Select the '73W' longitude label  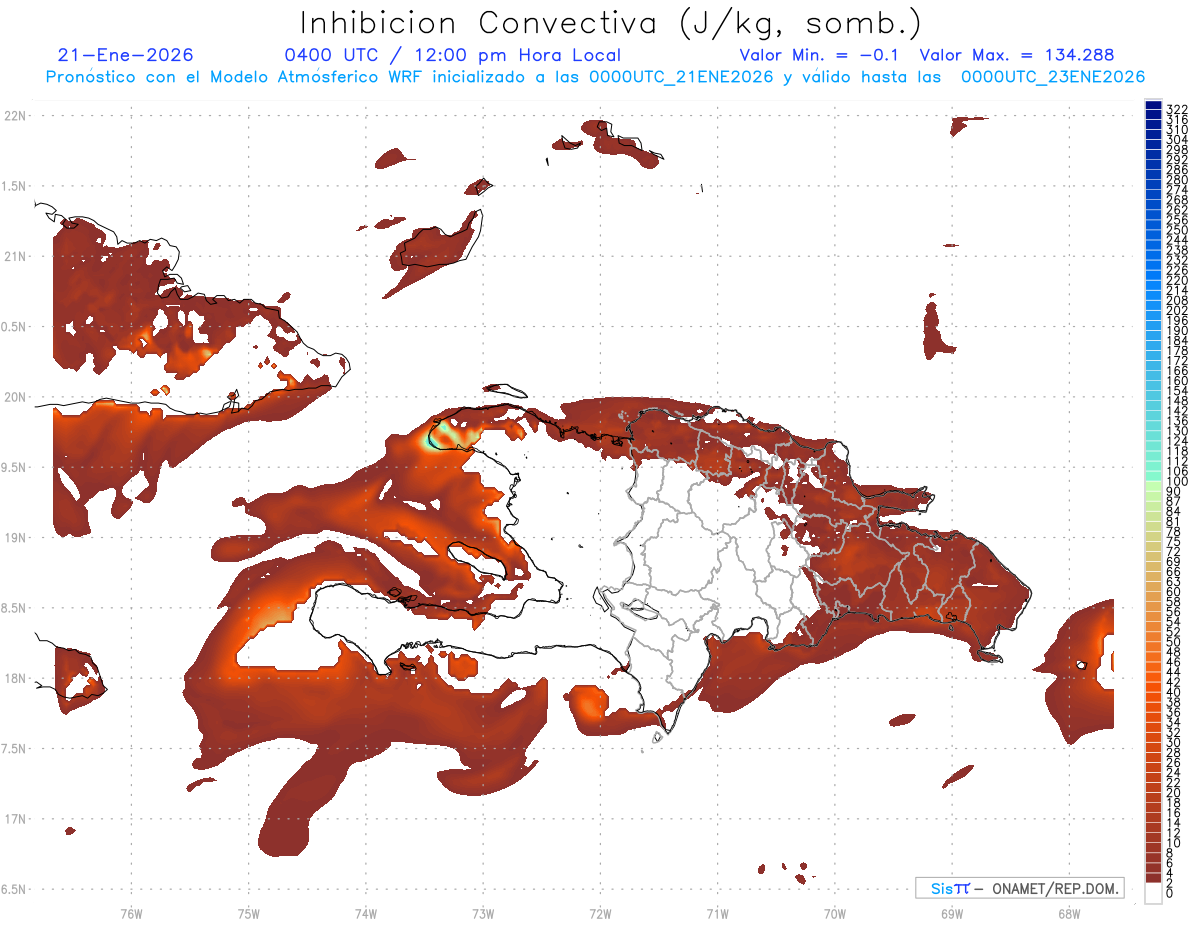tap(483, 913)
